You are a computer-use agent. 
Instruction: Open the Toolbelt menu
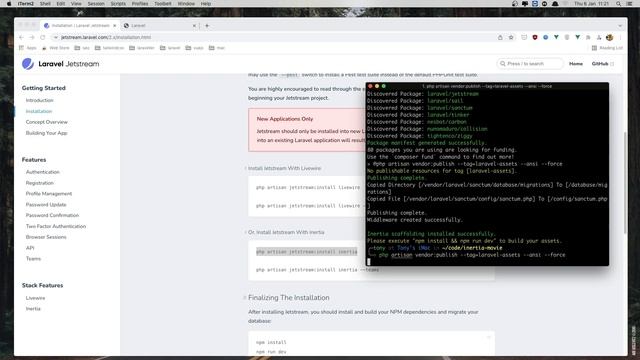pos(162,4)
